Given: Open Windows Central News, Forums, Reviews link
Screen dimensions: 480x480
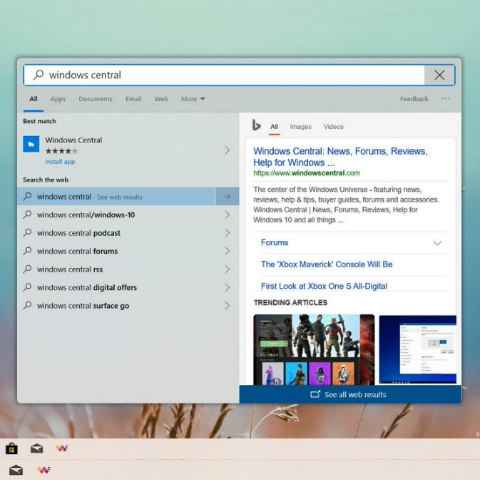Looking at the screenshot, I should point(340,157).
